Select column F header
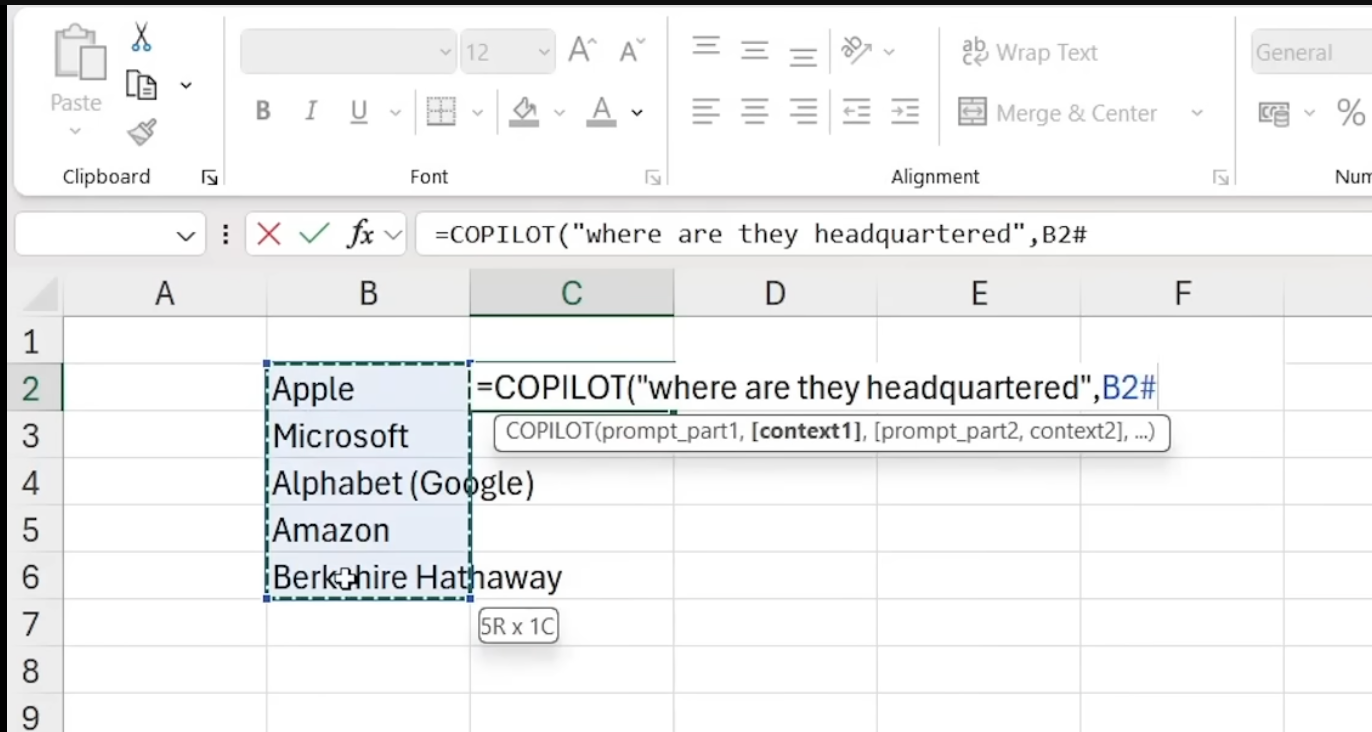 click(x=1182, y=293)
